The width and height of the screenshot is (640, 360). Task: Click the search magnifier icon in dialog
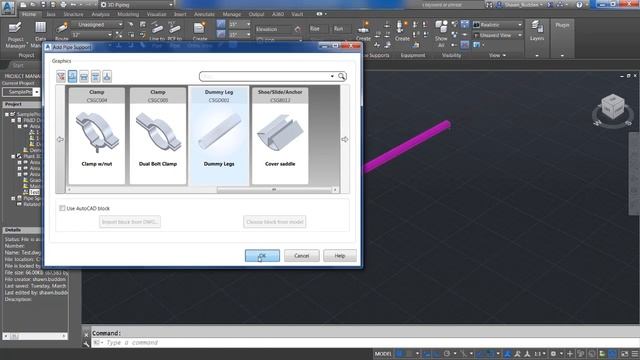(342, 76)
